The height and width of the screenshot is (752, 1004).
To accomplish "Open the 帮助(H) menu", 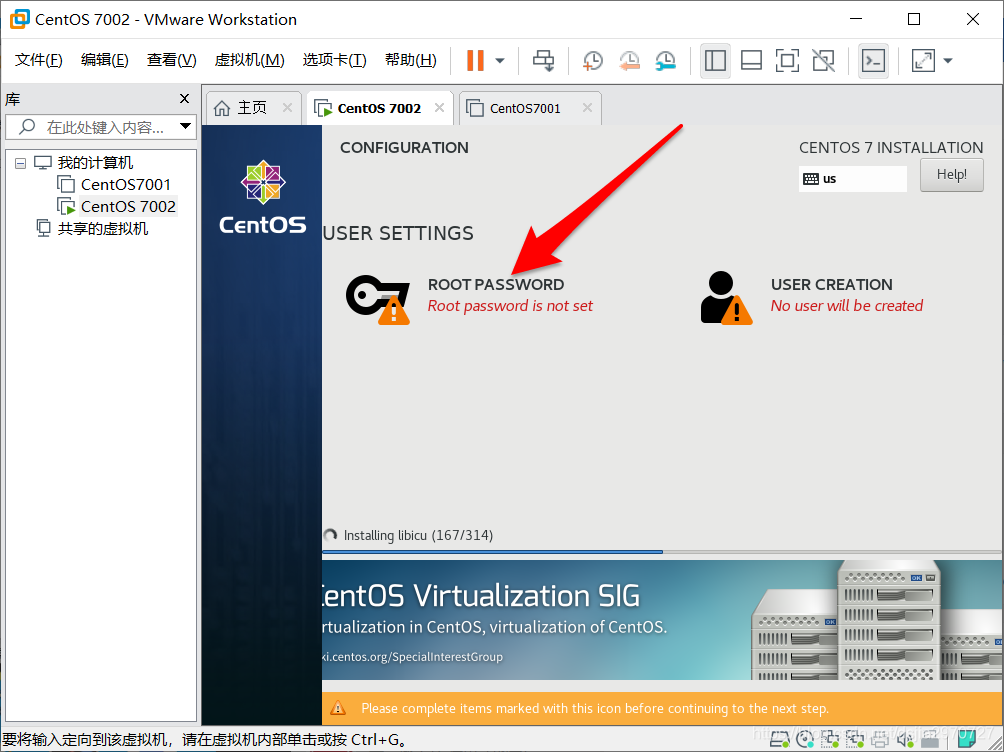I will point(410,60).
